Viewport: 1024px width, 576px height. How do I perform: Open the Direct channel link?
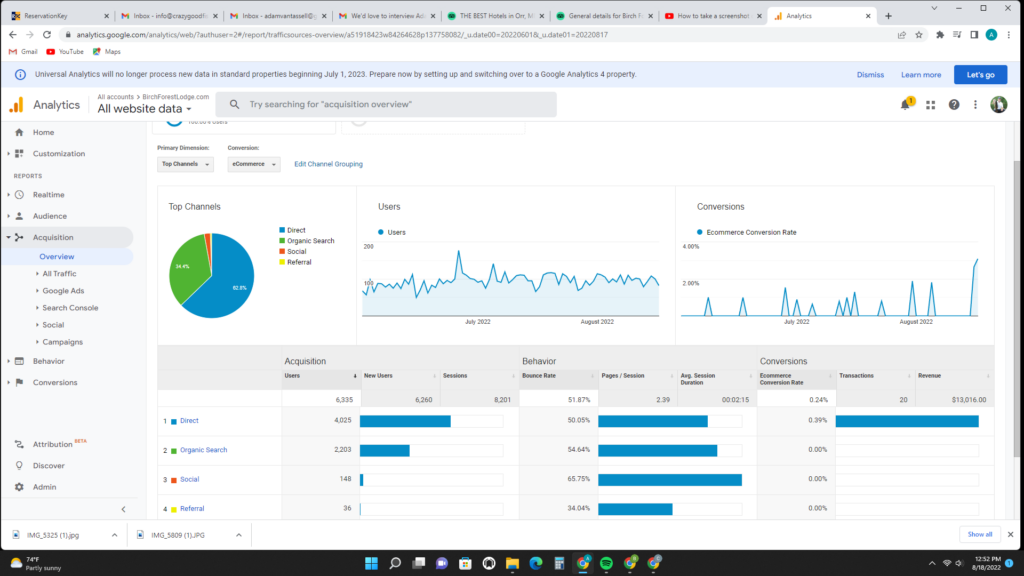pos(189,421)
